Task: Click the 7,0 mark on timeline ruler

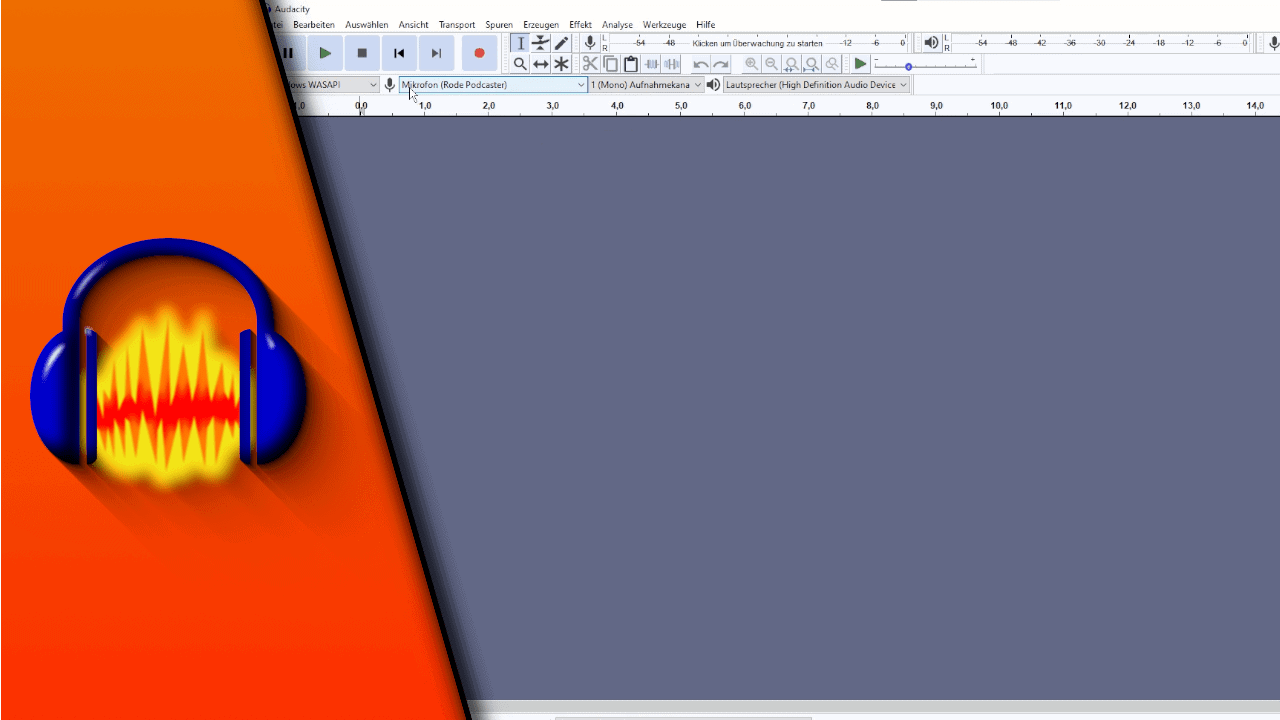Action: pyautogui.click(x=808, y=105)
